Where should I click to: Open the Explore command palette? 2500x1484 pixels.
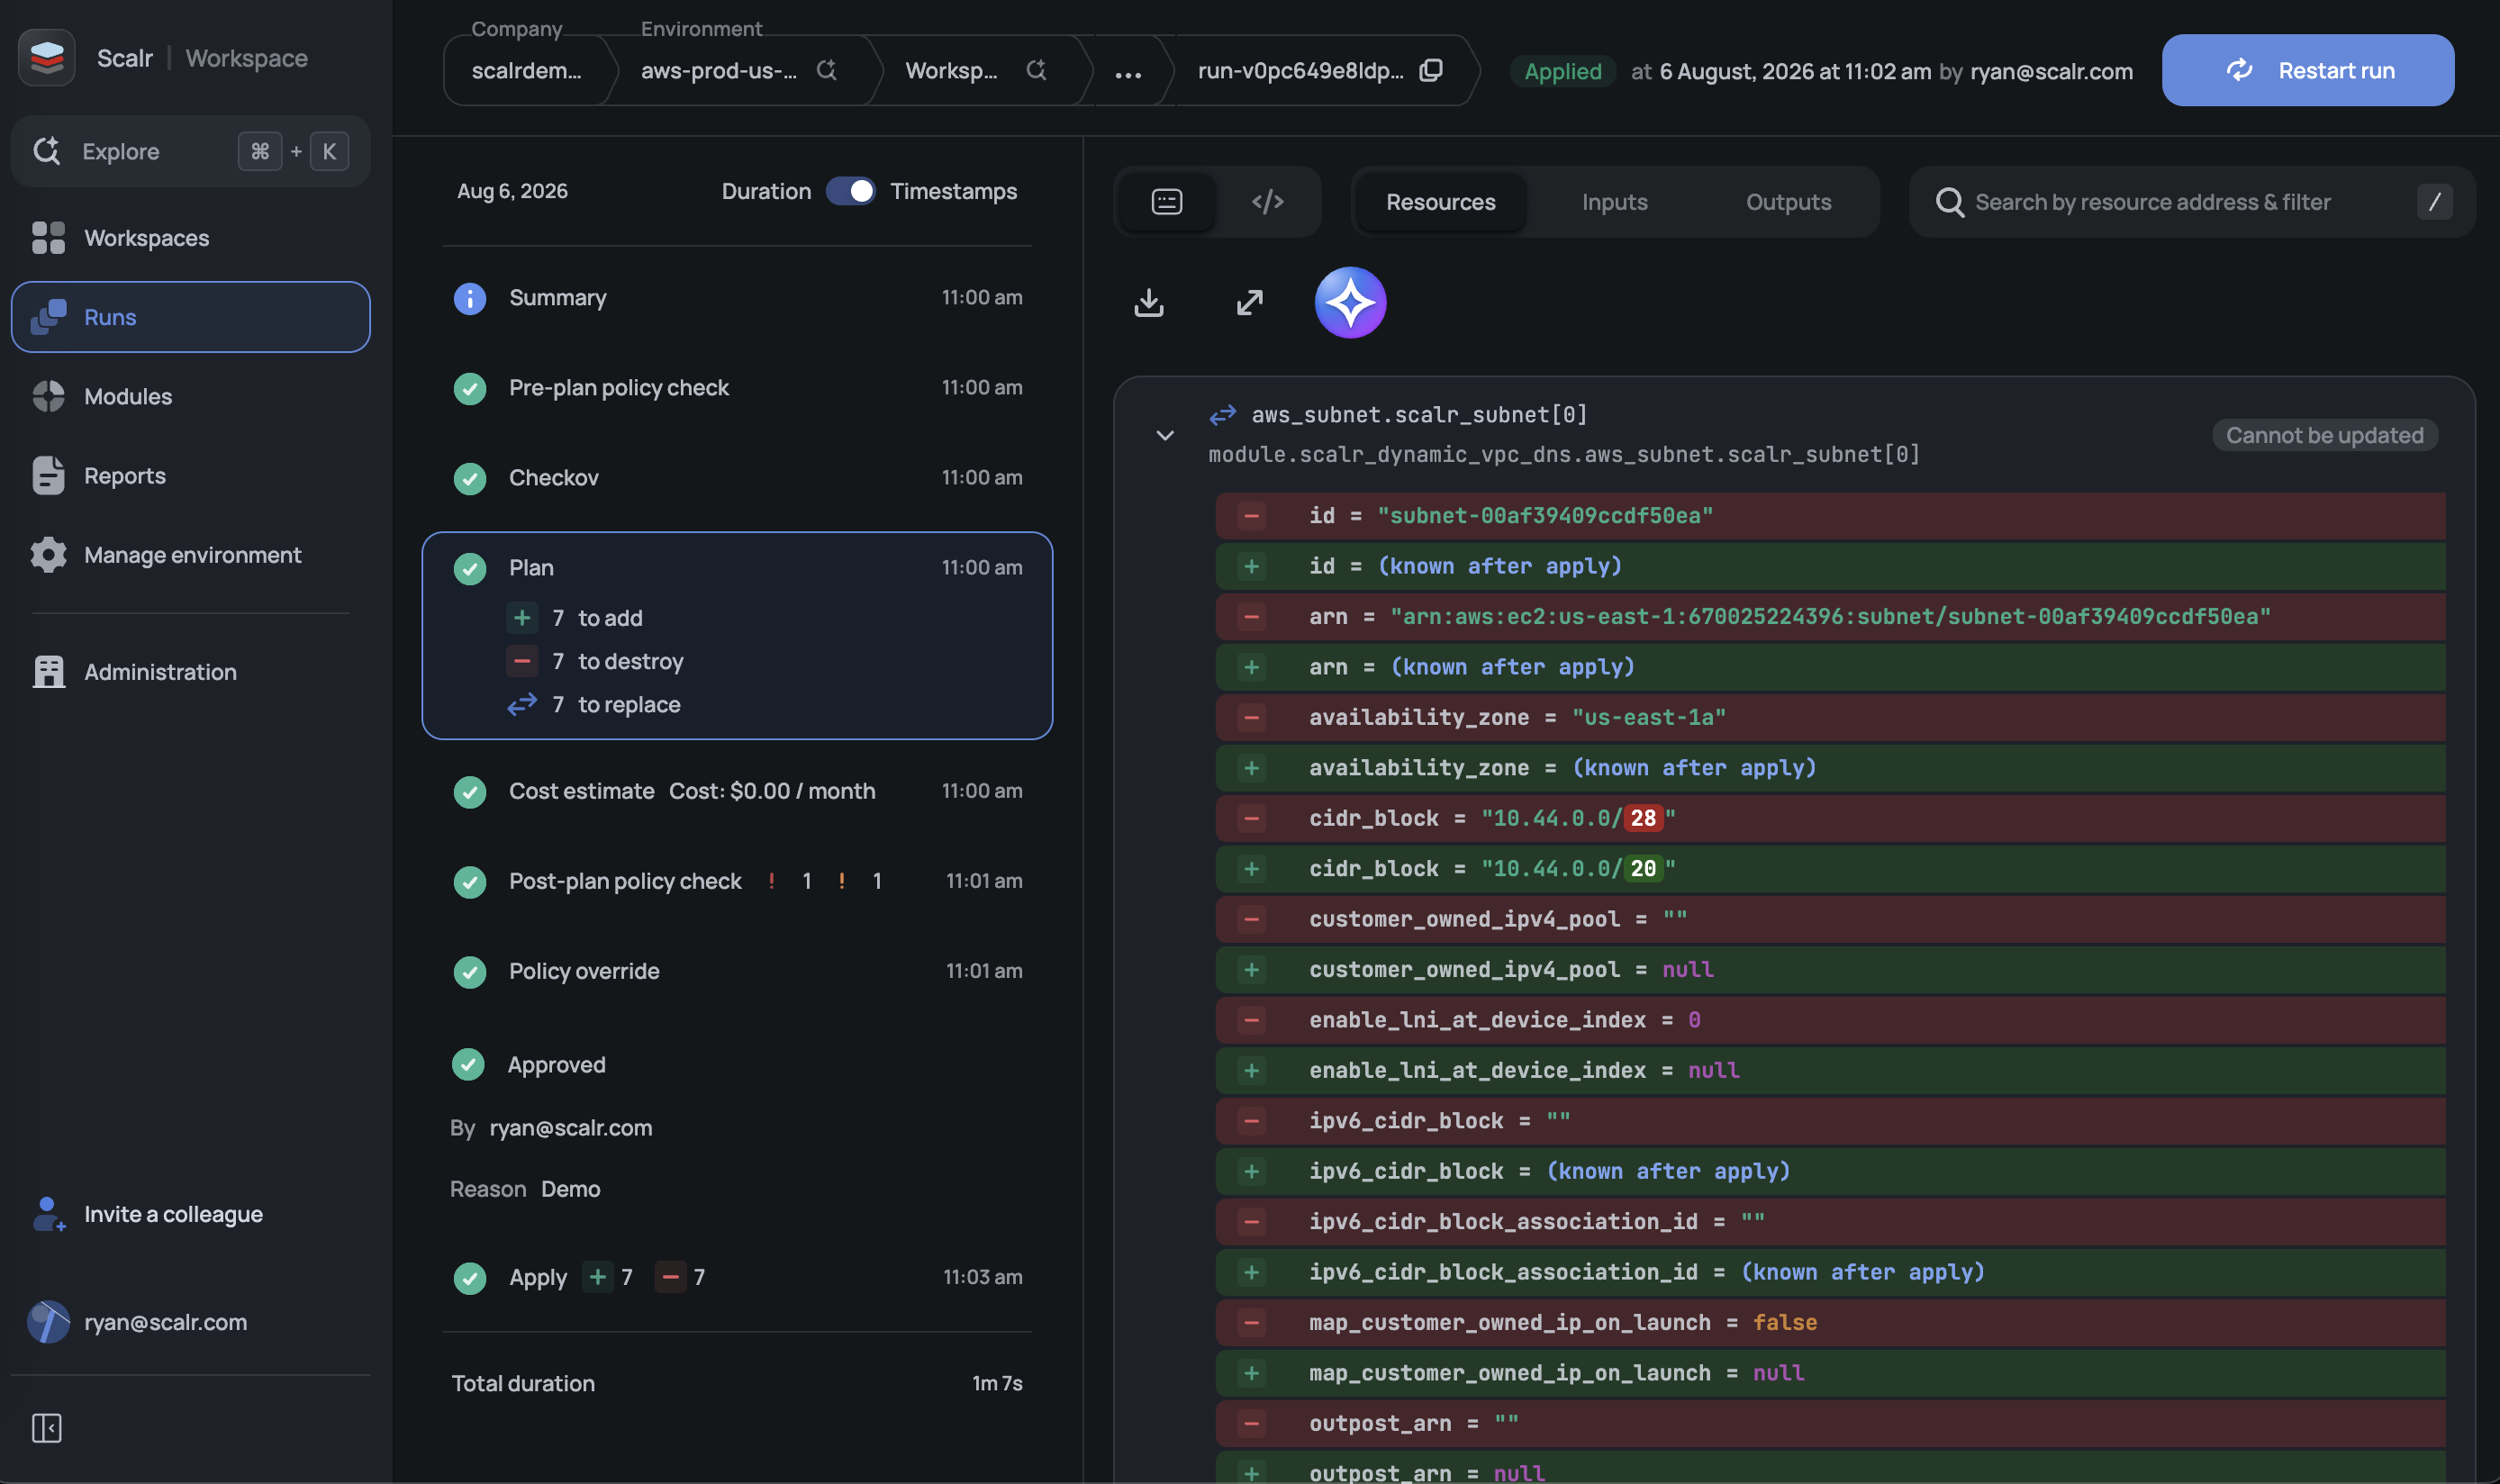click(191, 151)
